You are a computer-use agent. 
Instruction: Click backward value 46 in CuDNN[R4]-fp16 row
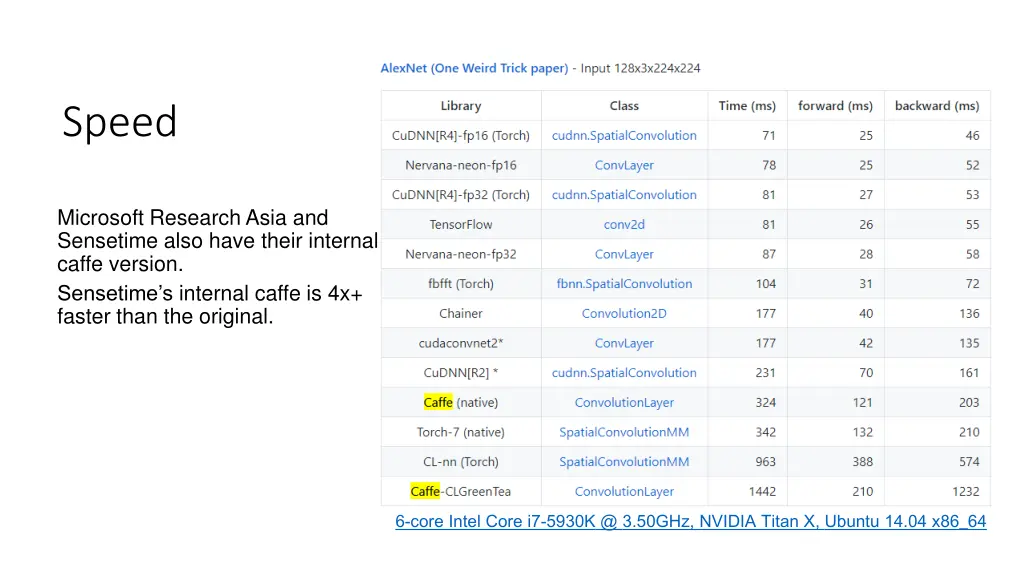click(972, 135)
